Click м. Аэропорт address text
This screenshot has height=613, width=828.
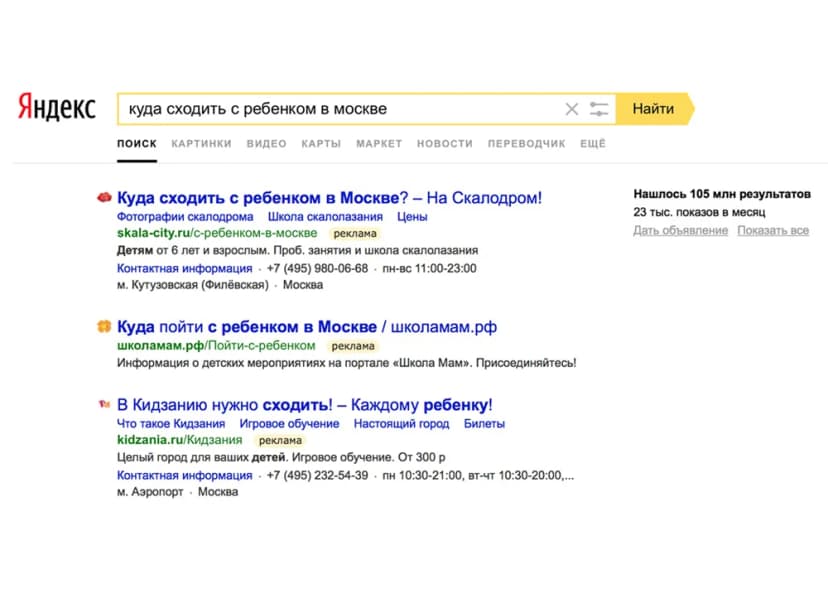(150, 492)
